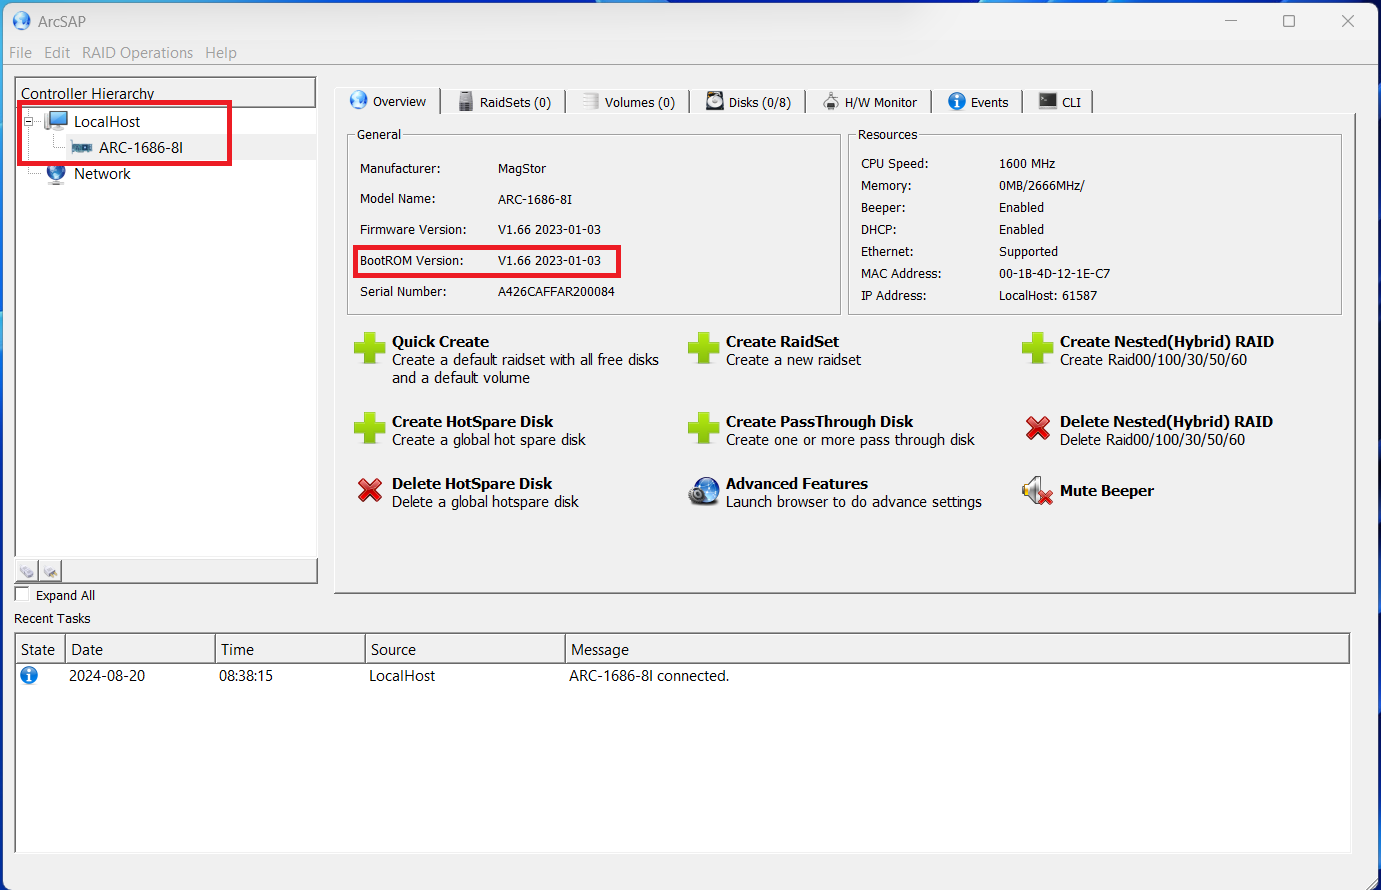The width and height of the screenshot is (1381, 890).
Task: Click the Memory value 0MB/2666MHz/
Action: (1042, 186)
